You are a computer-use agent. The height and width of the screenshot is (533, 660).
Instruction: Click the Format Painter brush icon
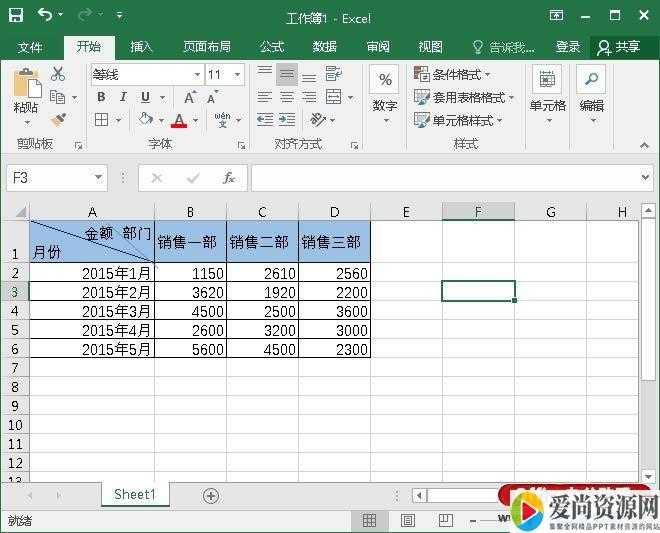(58, 120)
